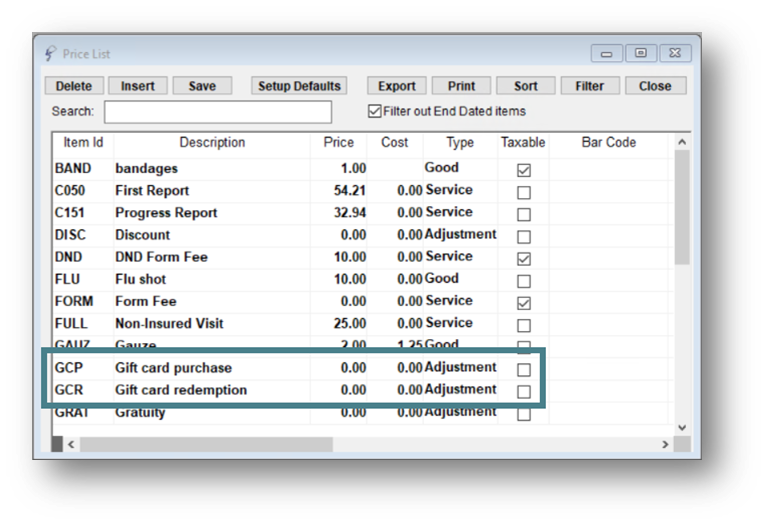Viewport: 767px width, 525px height.
Task: Check Taxable for C050 First Report
Action: tap(524, 192)
